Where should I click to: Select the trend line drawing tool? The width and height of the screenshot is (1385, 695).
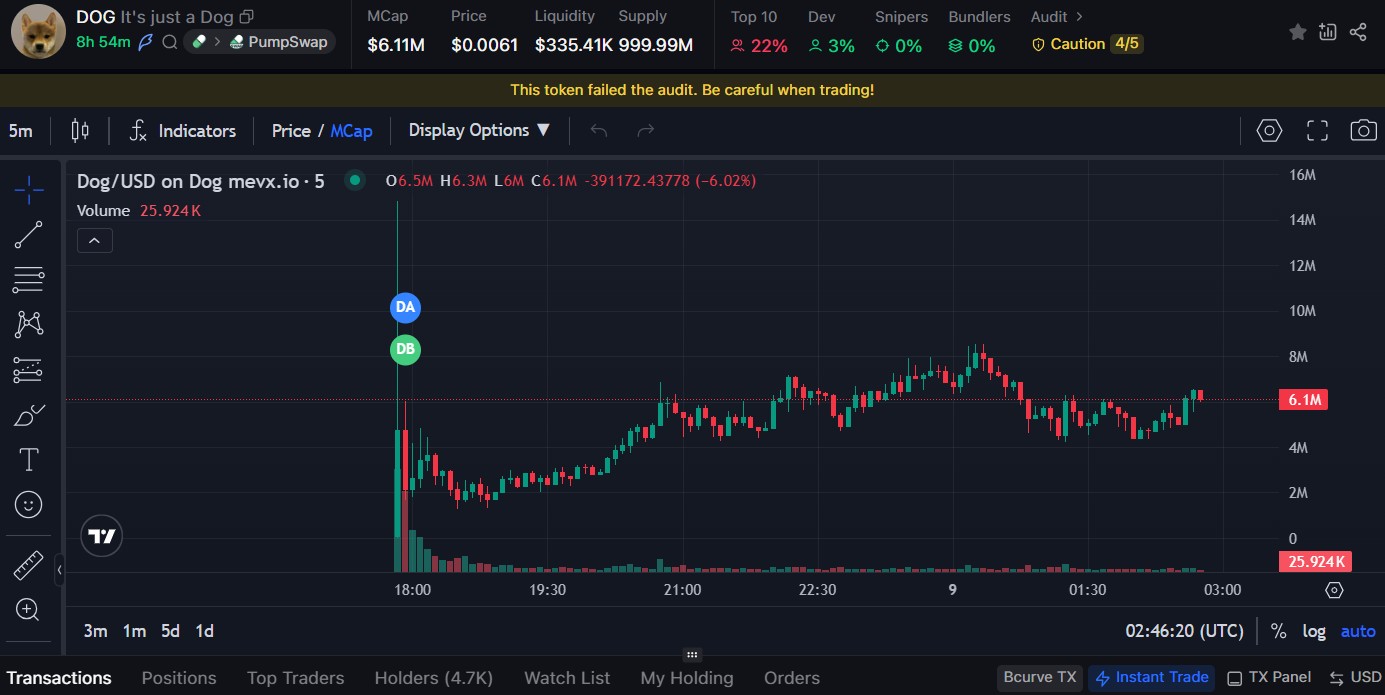[29, 235]
